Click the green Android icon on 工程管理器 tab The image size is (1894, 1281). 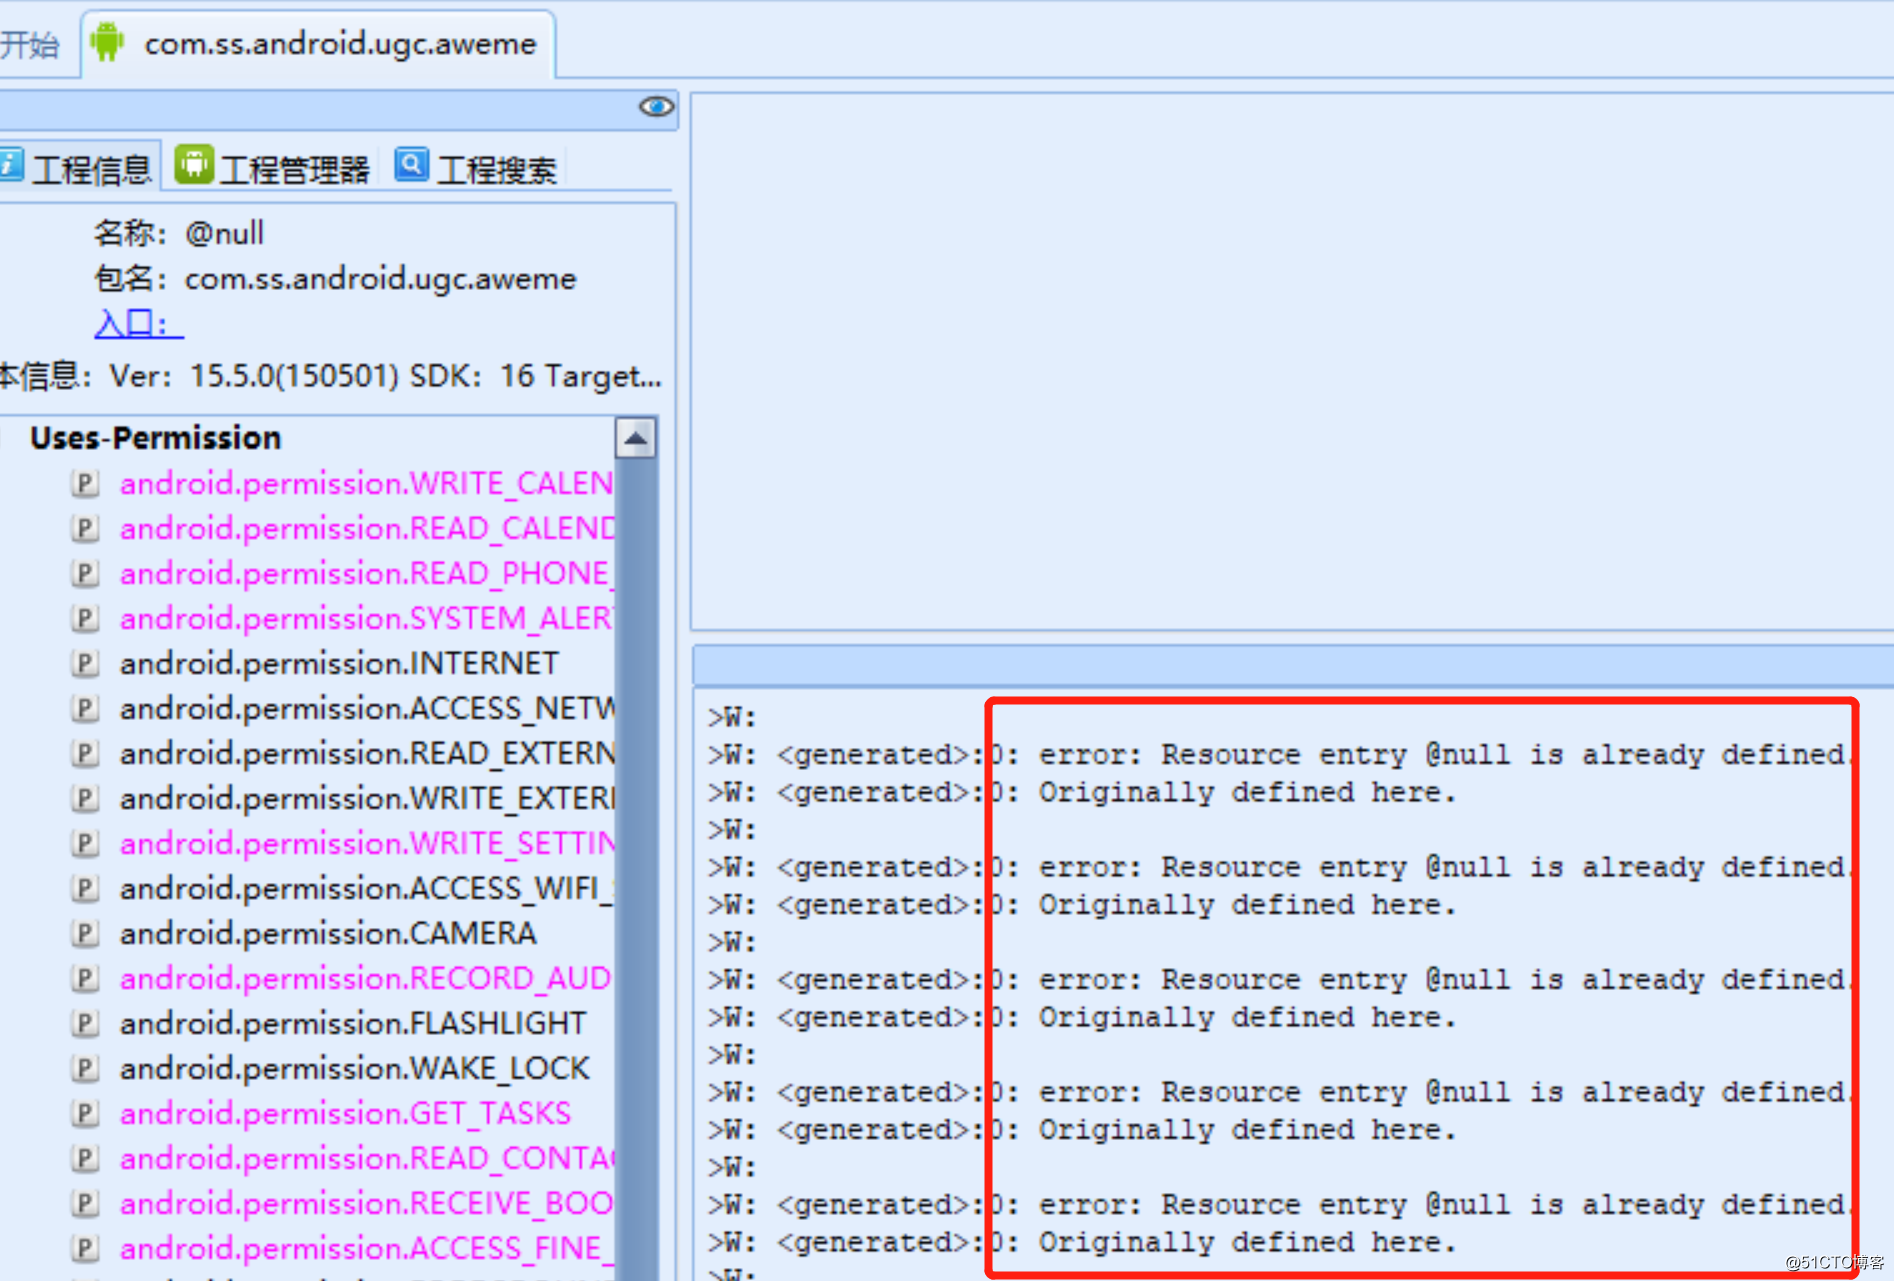click(x=193, y=164)
